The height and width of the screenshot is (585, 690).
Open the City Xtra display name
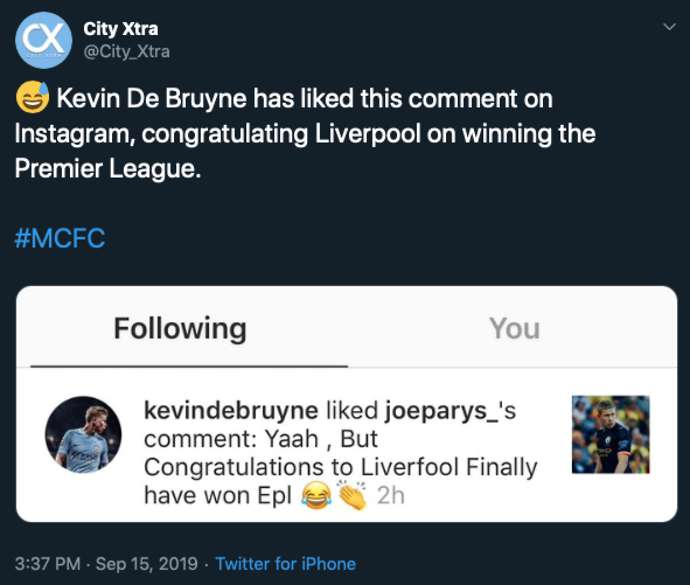click(120, 29)
